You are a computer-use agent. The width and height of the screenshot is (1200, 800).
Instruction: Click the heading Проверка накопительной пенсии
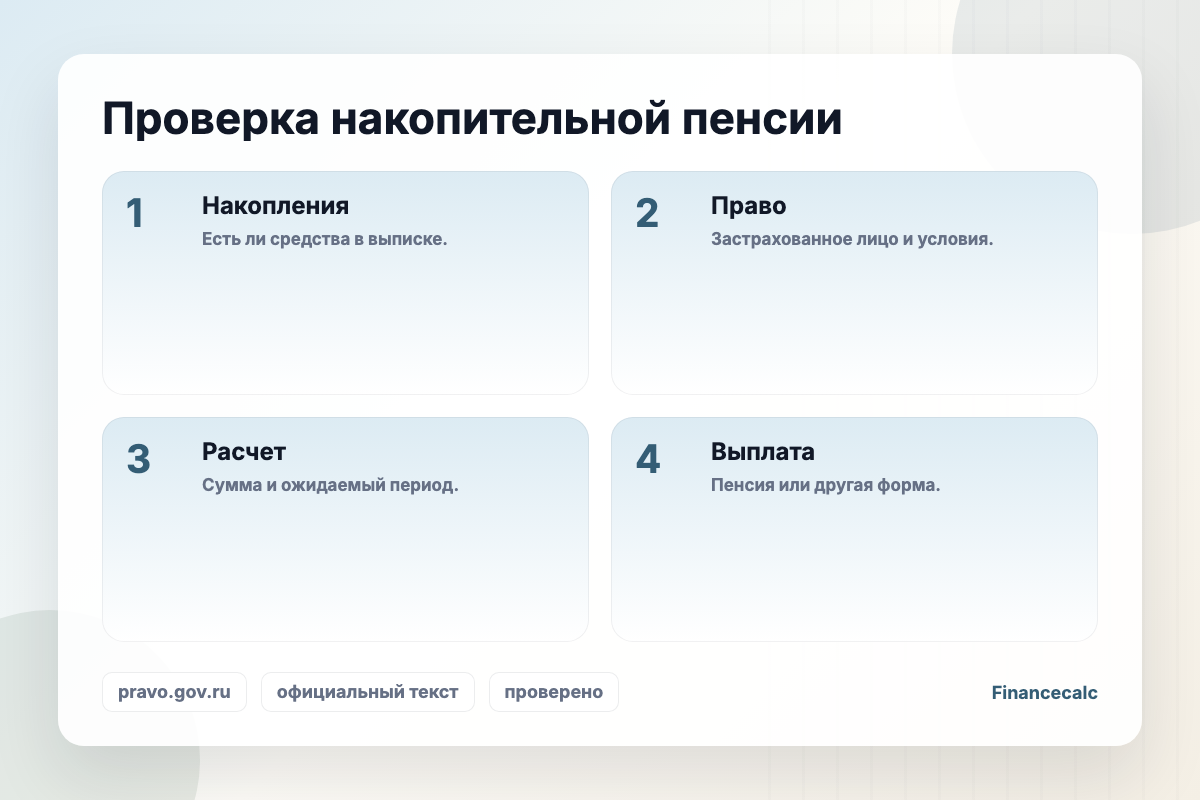pyautogui.click(x=472, y=120)
